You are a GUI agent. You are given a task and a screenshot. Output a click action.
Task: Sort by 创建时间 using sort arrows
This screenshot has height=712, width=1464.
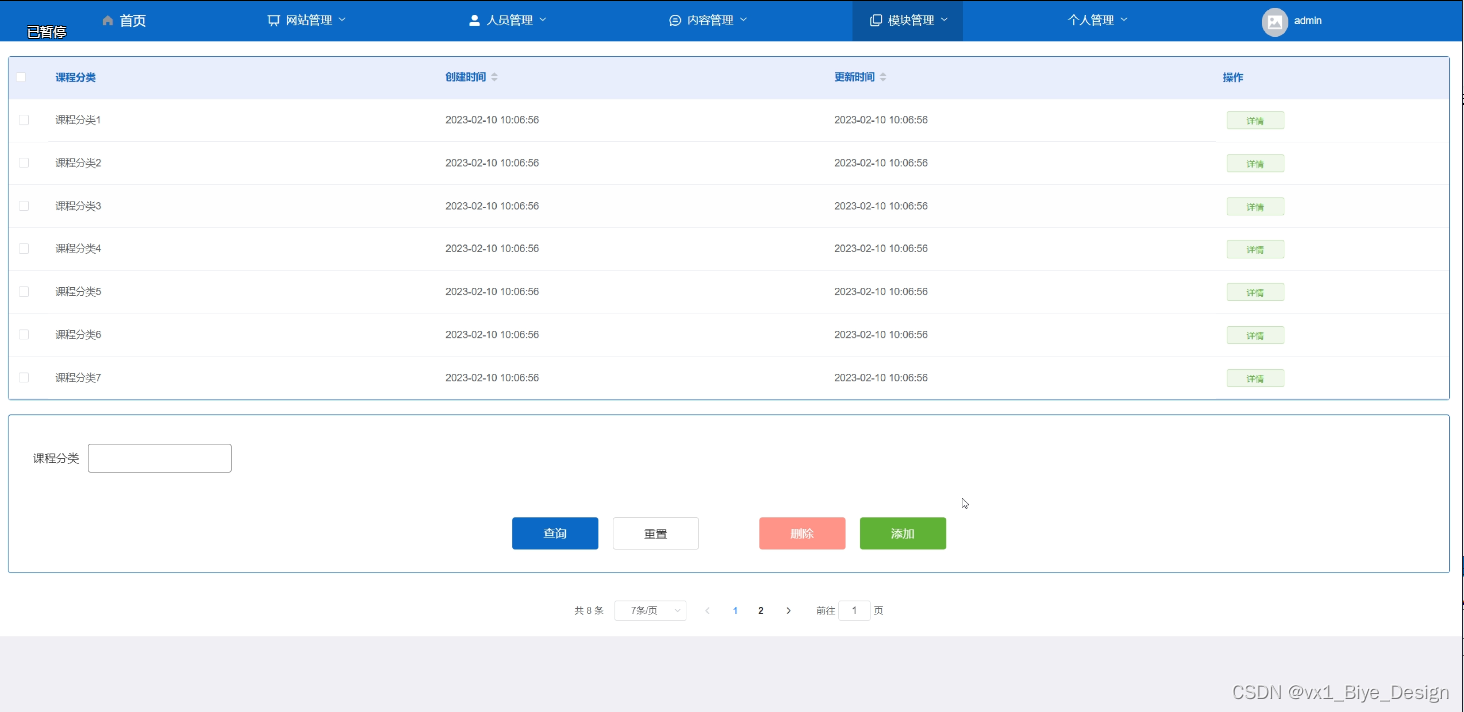(x=494, y=77)
